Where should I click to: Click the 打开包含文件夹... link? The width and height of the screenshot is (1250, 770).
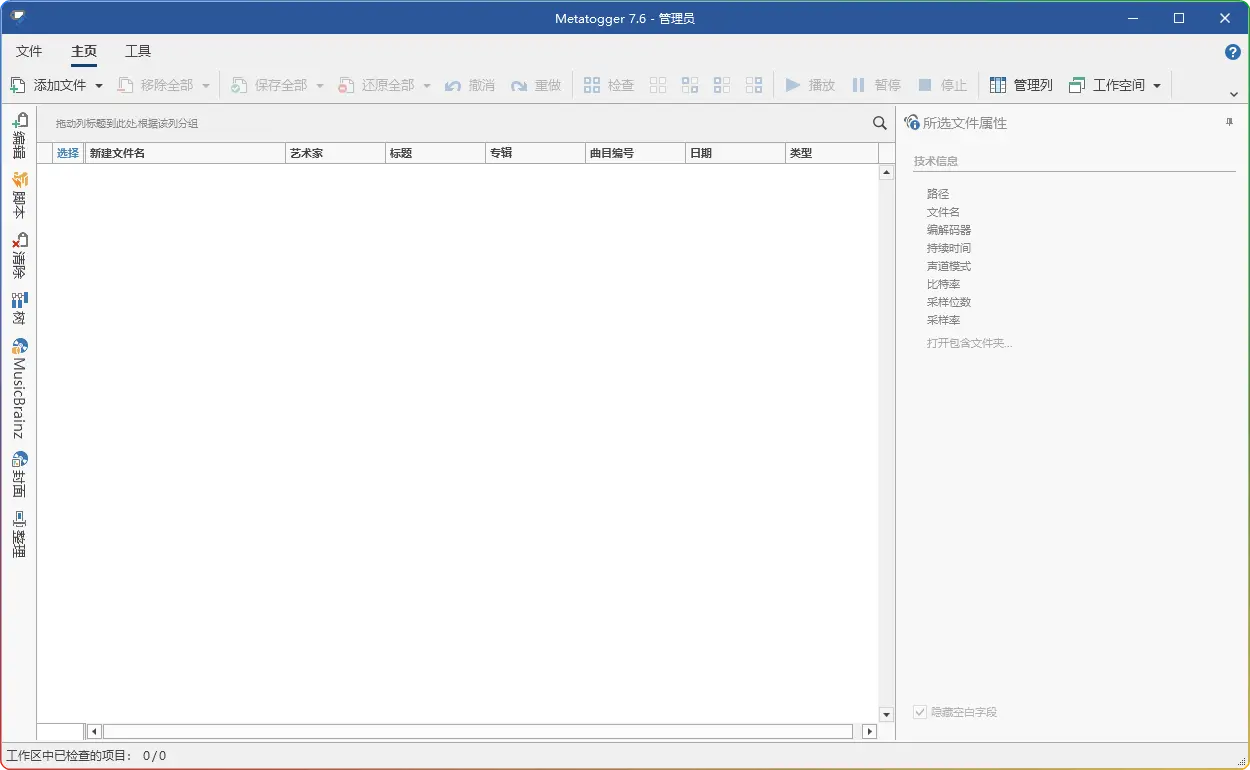coord(969,343)
